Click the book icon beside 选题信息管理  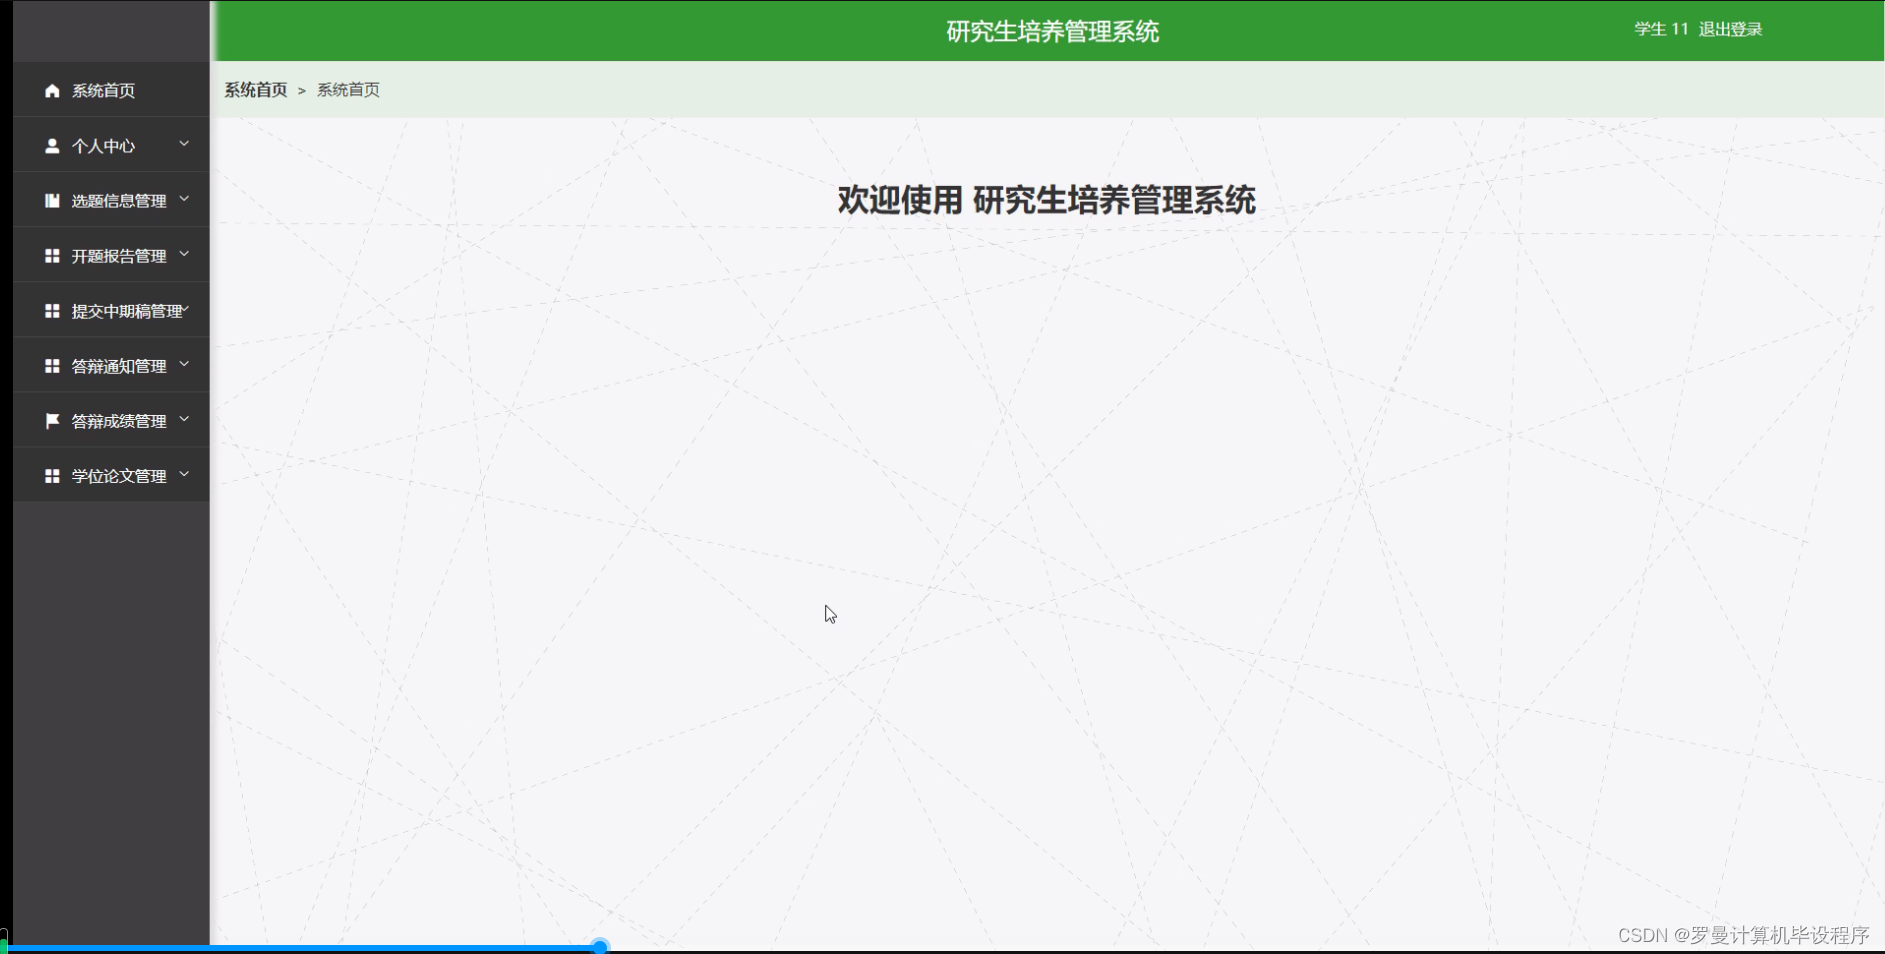[52, 200]
